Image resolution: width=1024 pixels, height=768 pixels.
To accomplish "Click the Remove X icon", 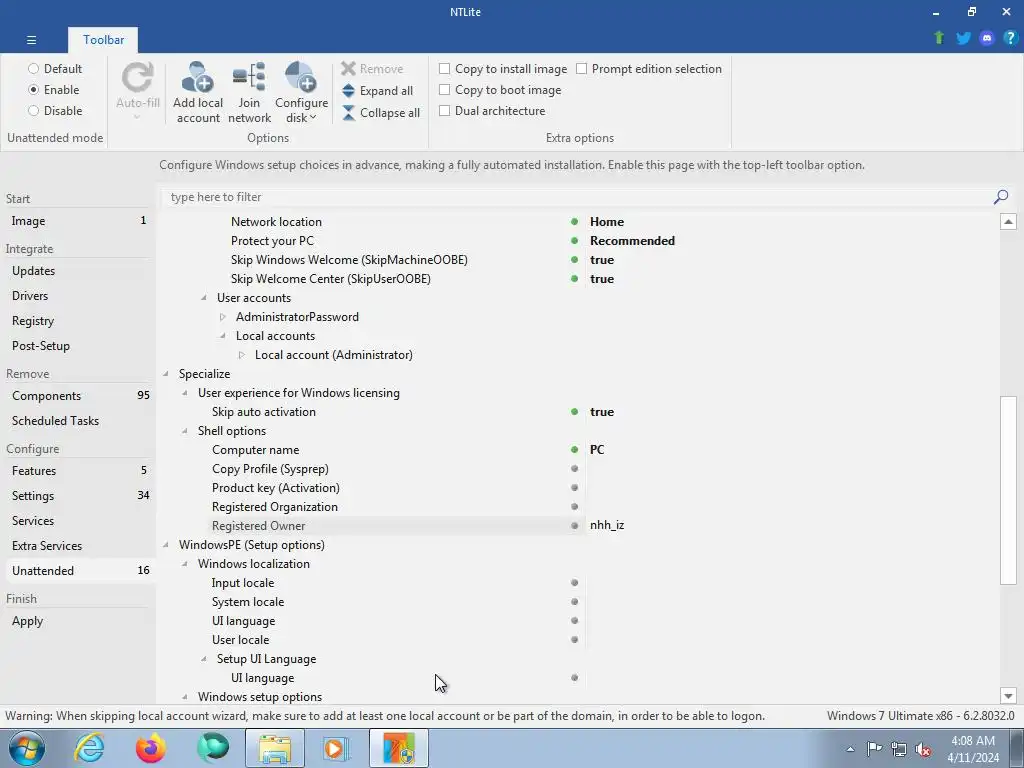I will 349,69.
